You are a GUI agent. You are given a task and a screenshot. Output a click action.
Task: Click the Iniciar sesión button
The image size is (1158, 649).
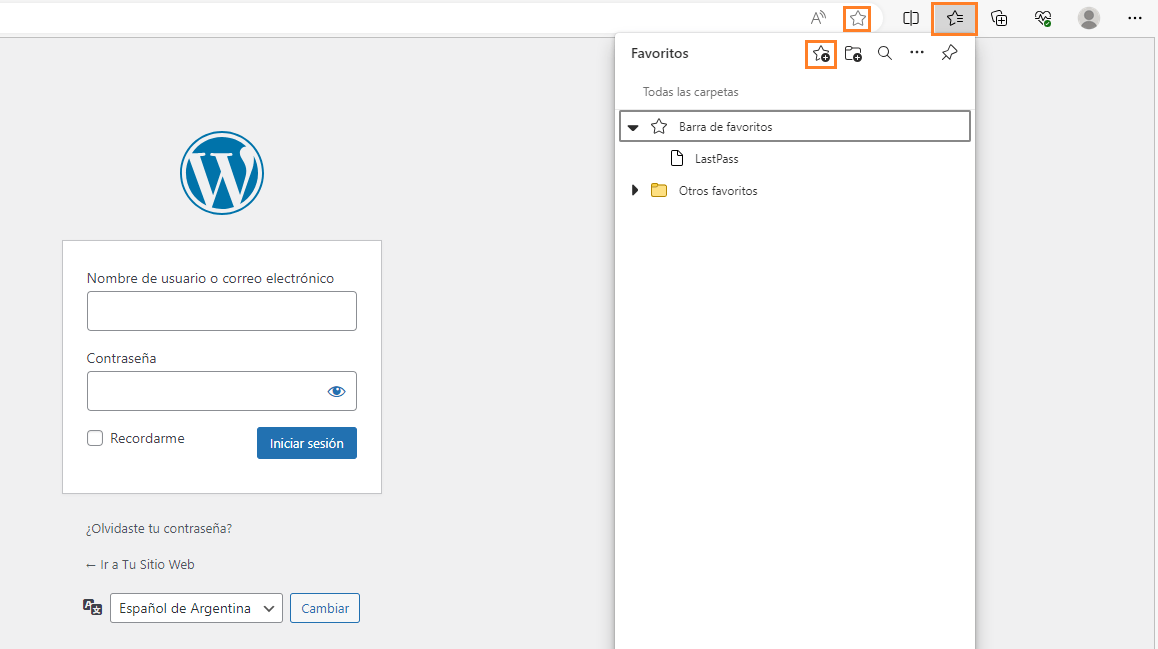click(306, 443)
